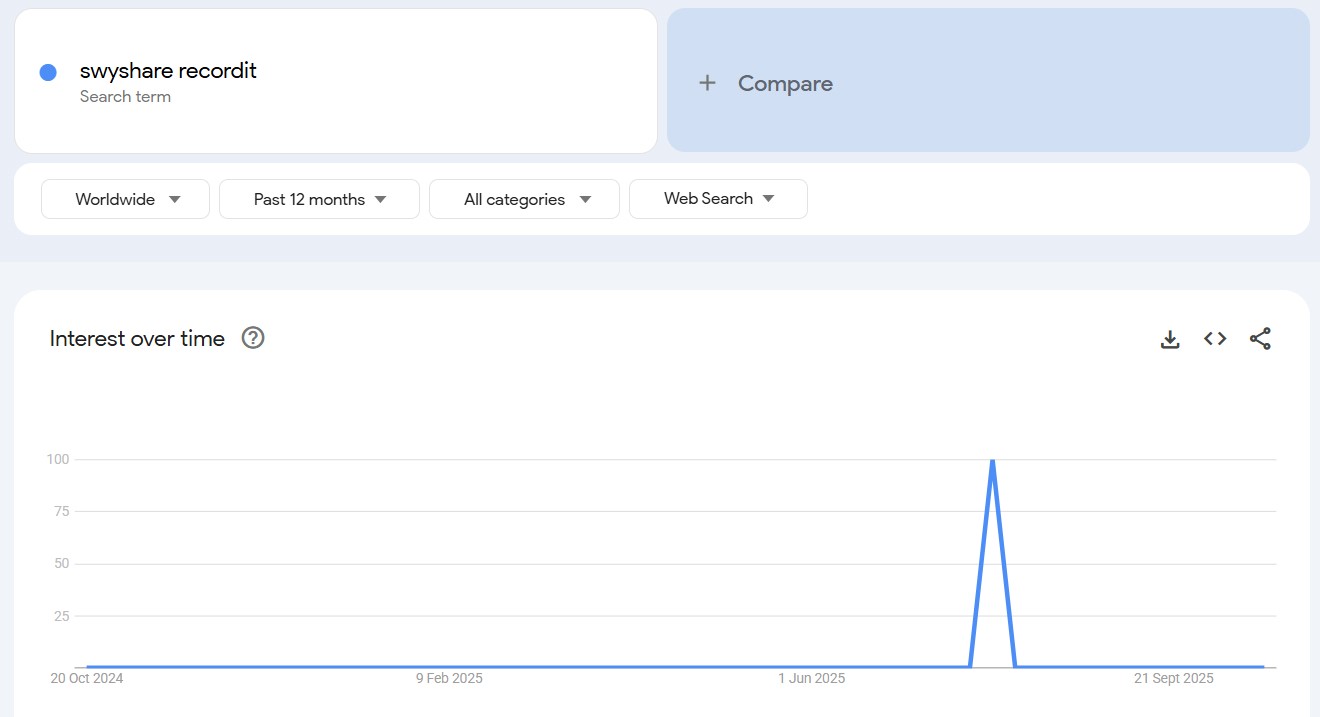Edit the swyshare recordit search term
1320x717 pixels.
168,71
